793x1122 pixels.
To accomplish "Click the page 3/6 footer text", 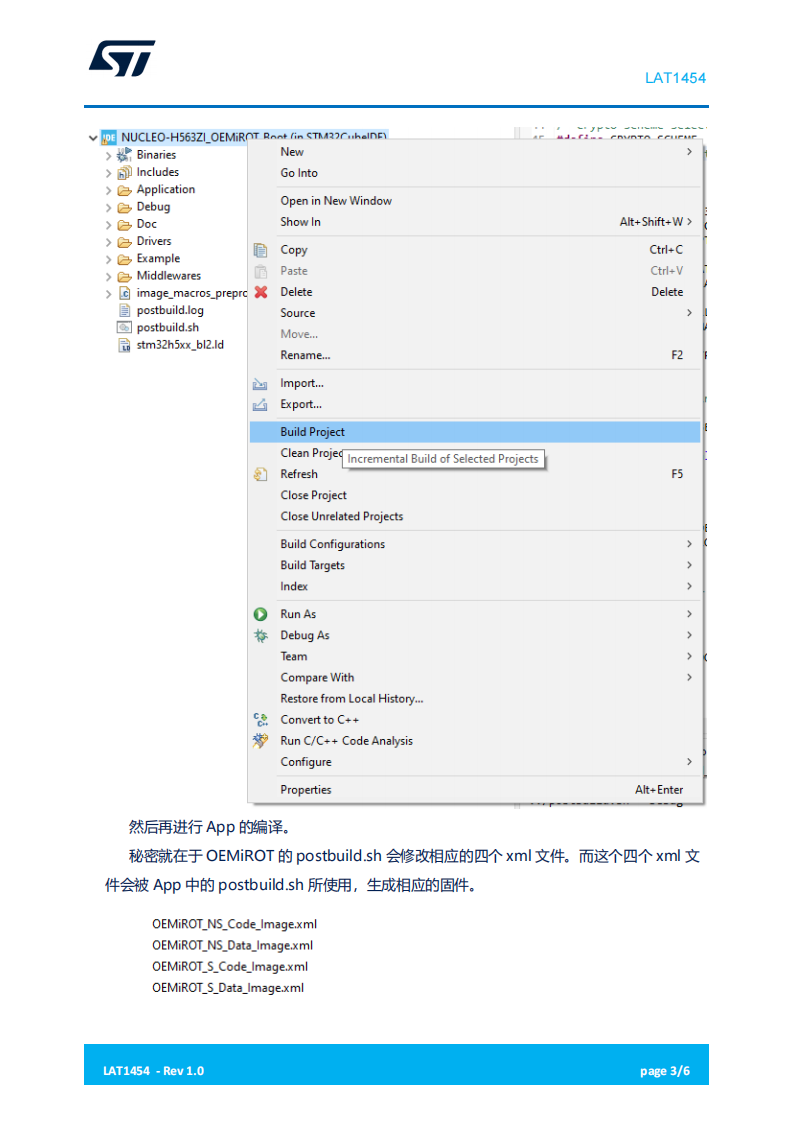I will pos(665,1071).
